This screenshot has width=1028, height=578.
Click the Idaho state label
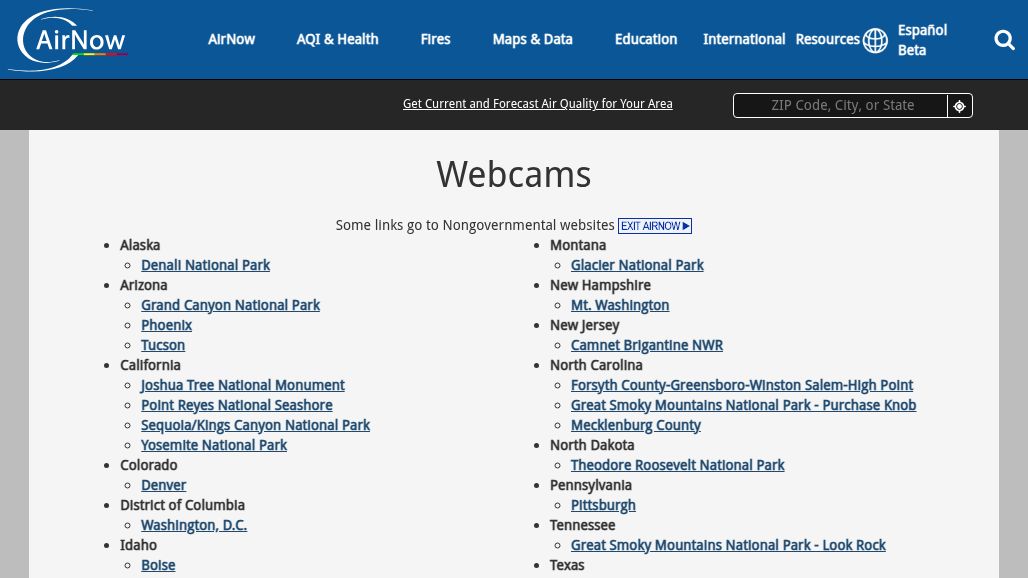pos(138,545)
